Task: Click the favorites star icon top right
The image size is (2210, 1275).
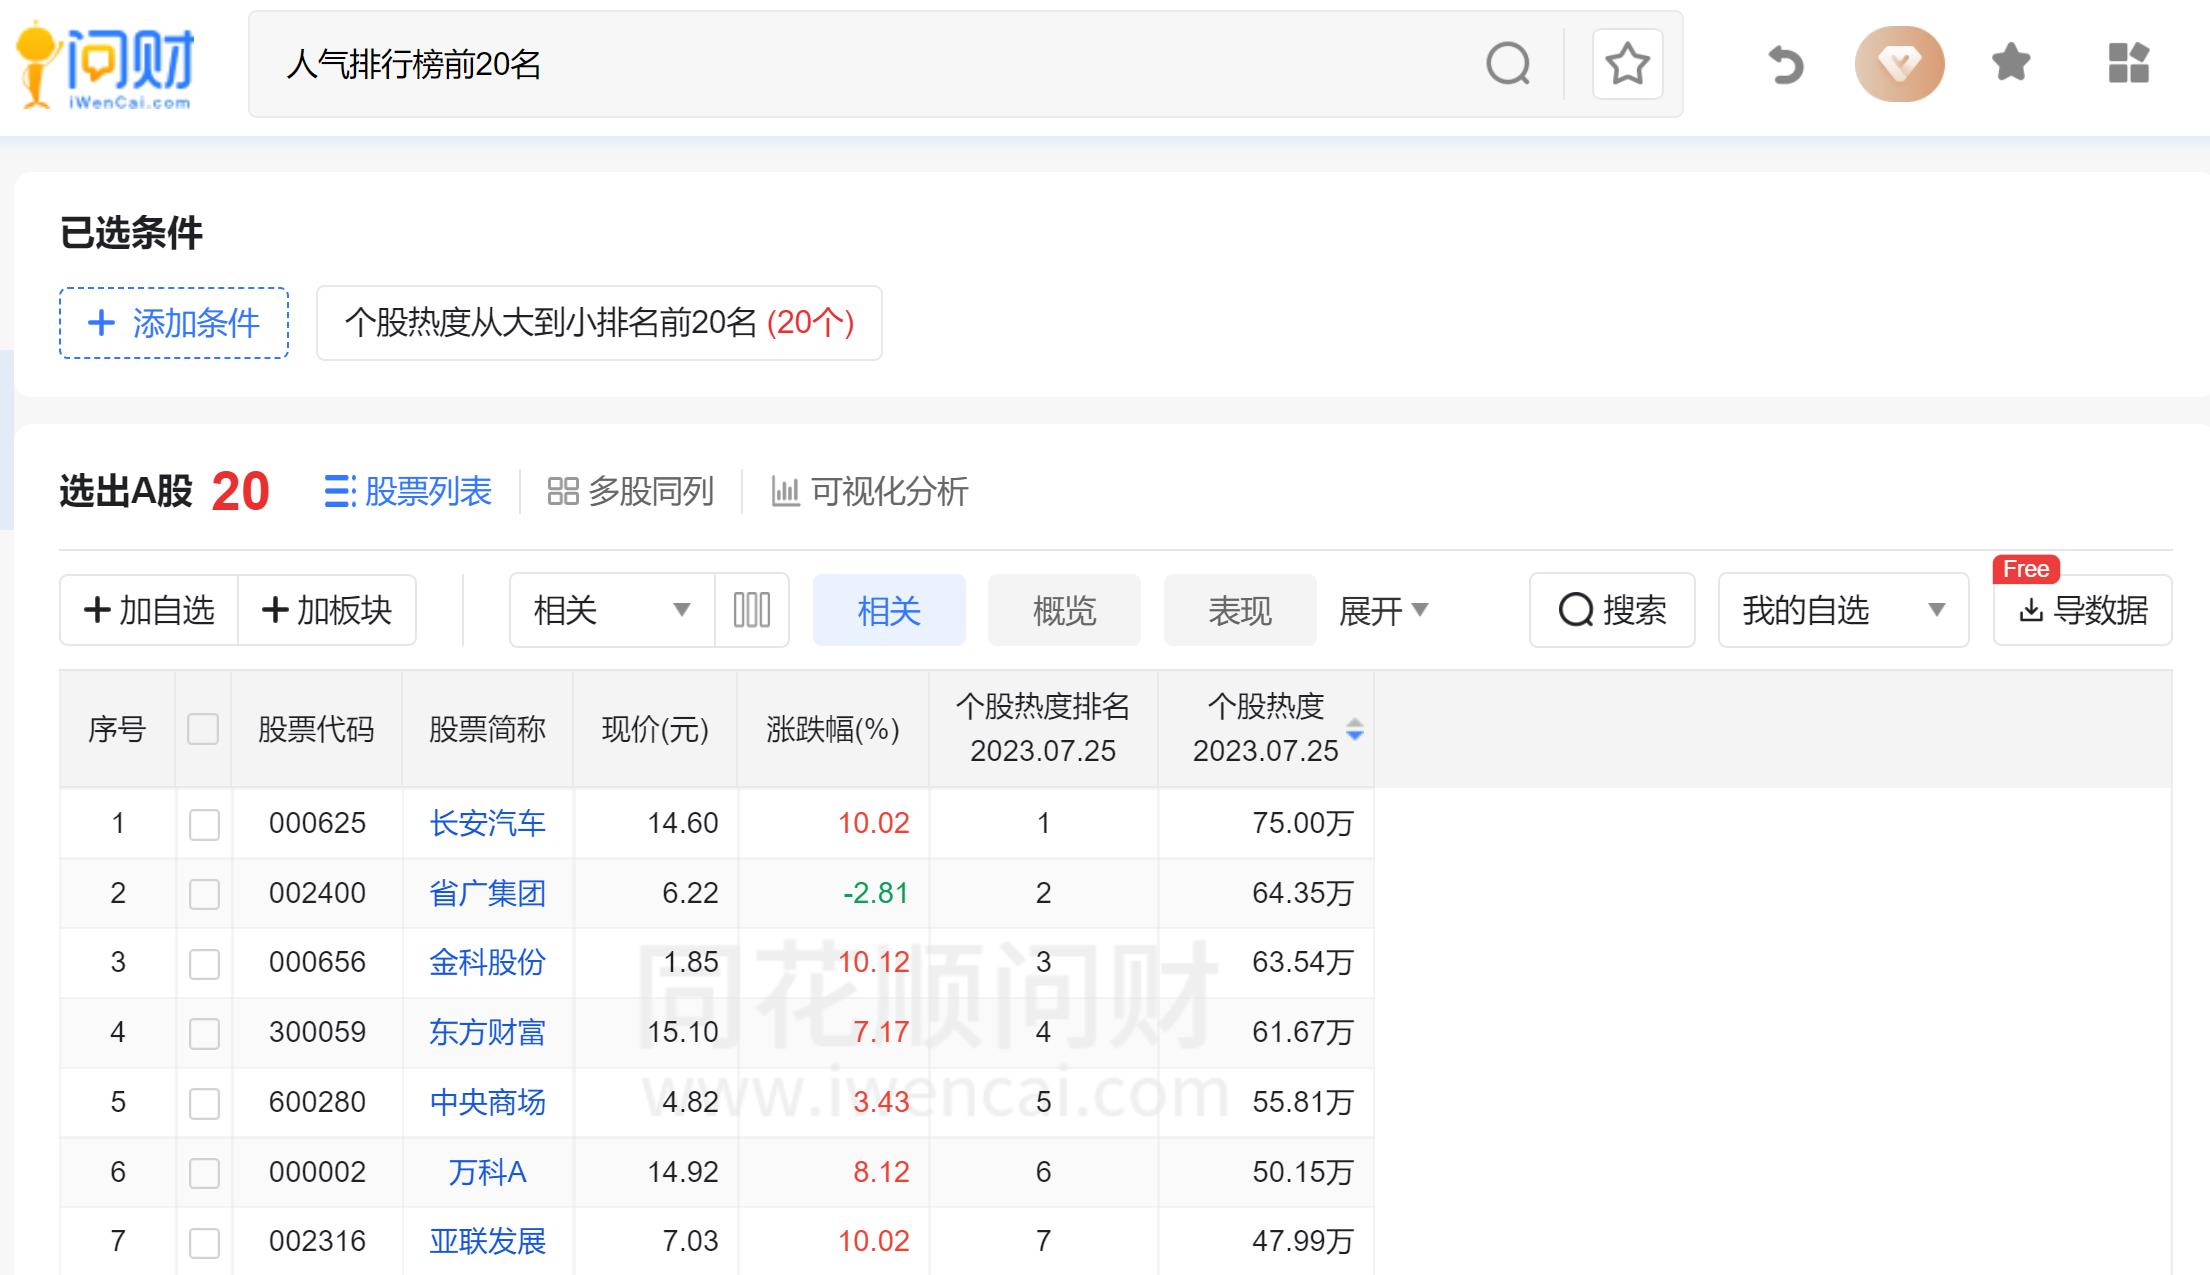Action: coord(2008,63)
